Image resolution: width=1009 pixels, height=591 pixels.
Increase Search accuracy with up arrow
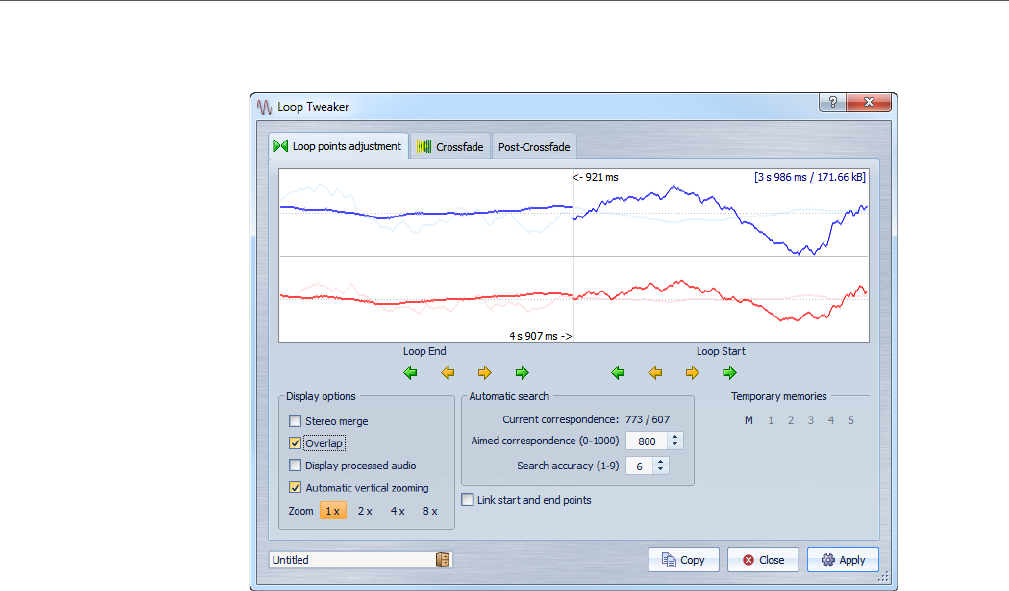660,462
